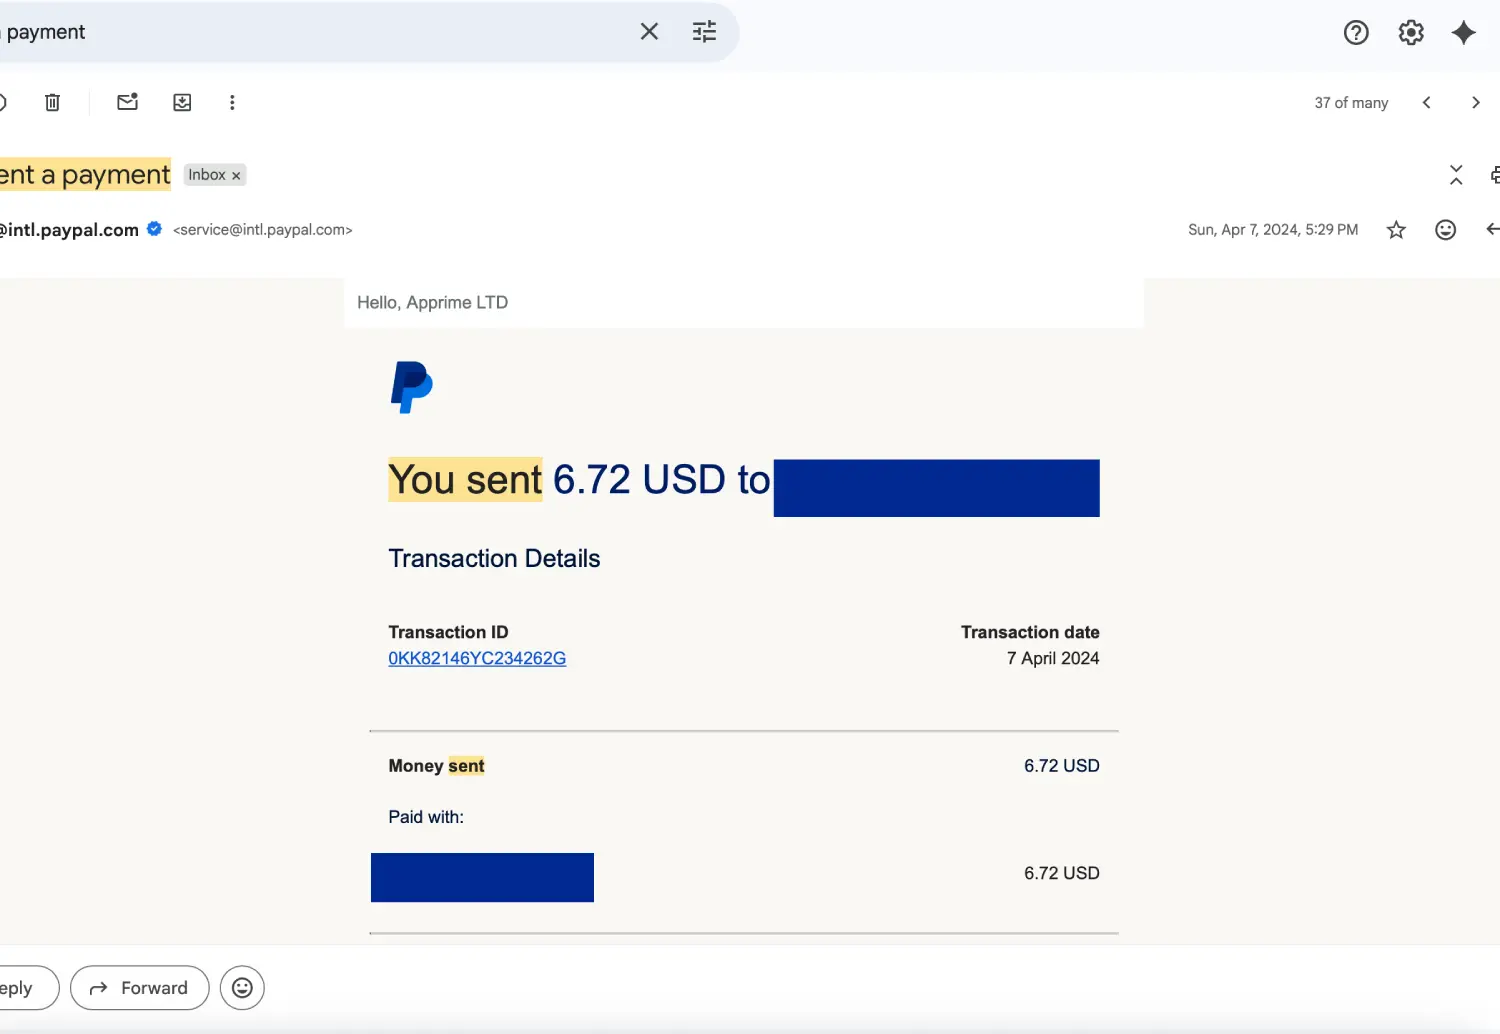Delete the PayPal email
The image size is (1500, 1034).
[52, 101]
